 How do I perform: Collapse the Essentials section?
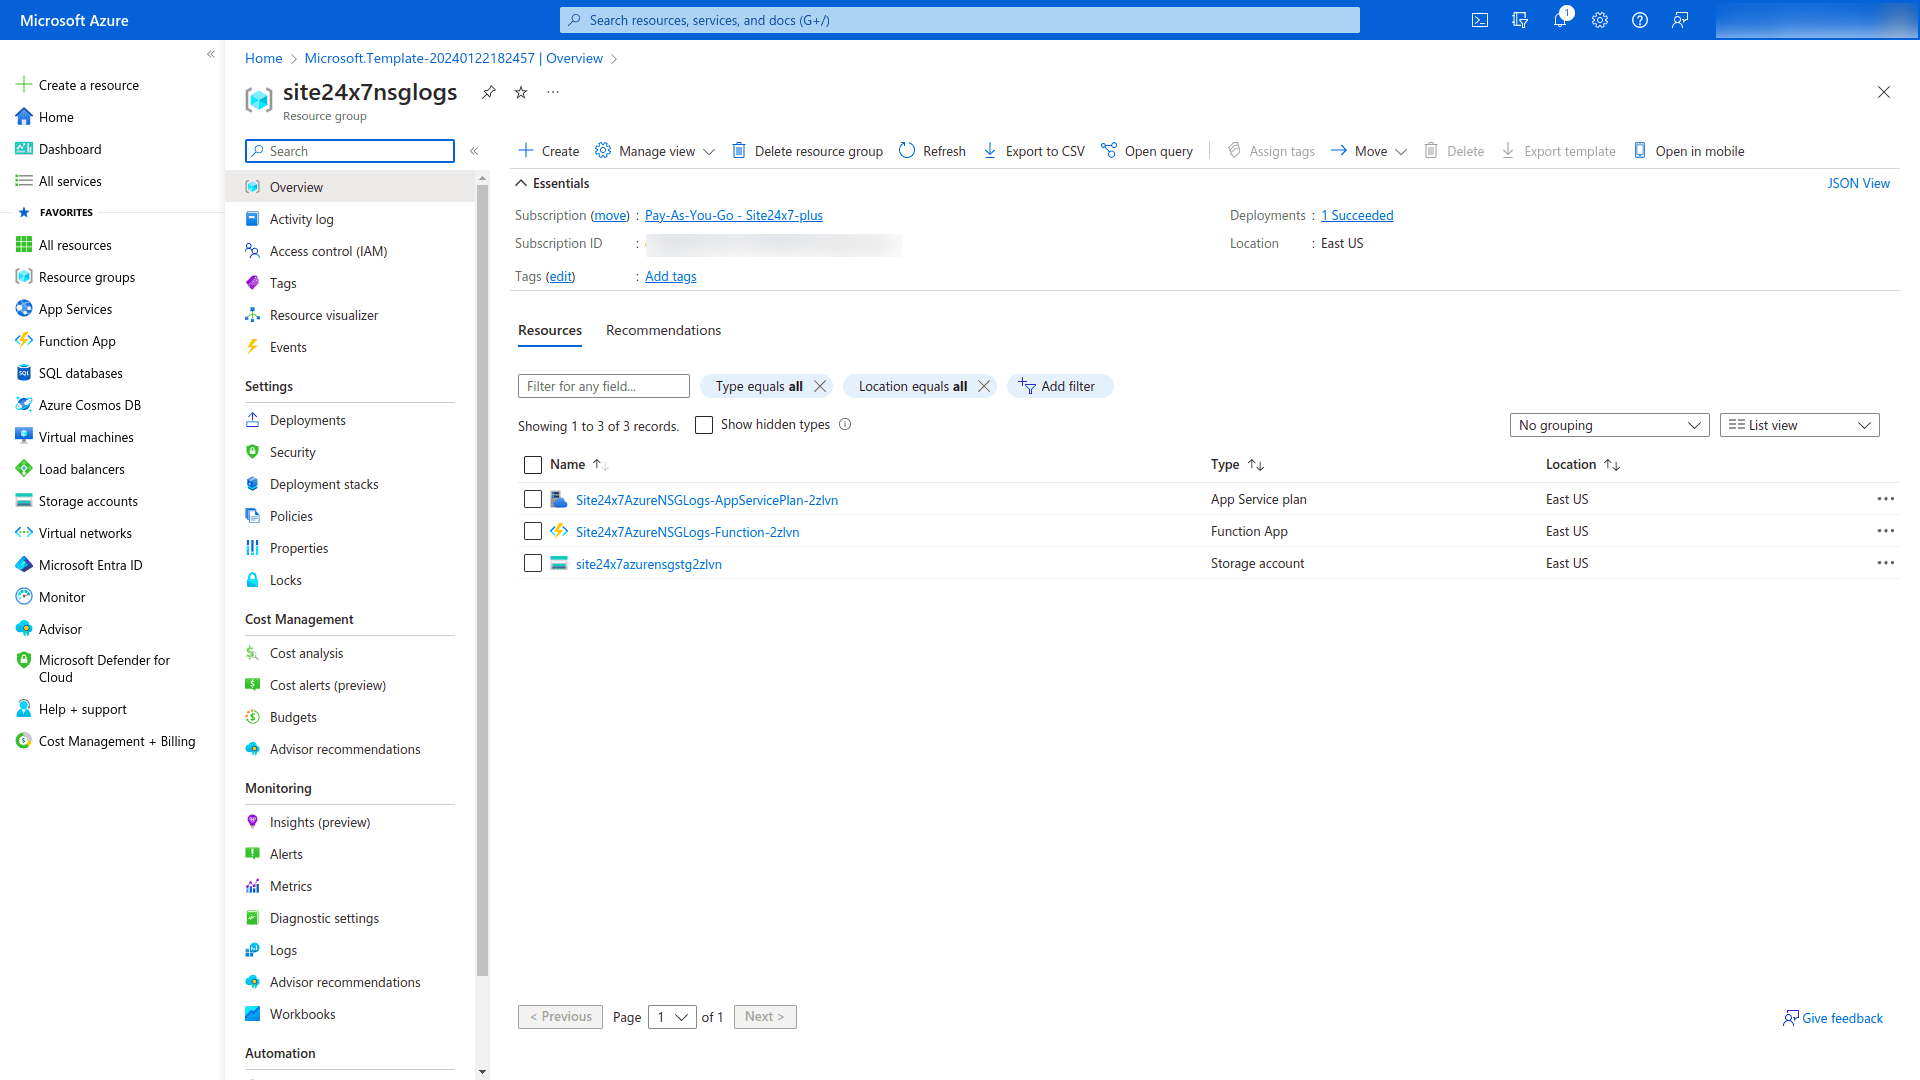tap(552, 183)
